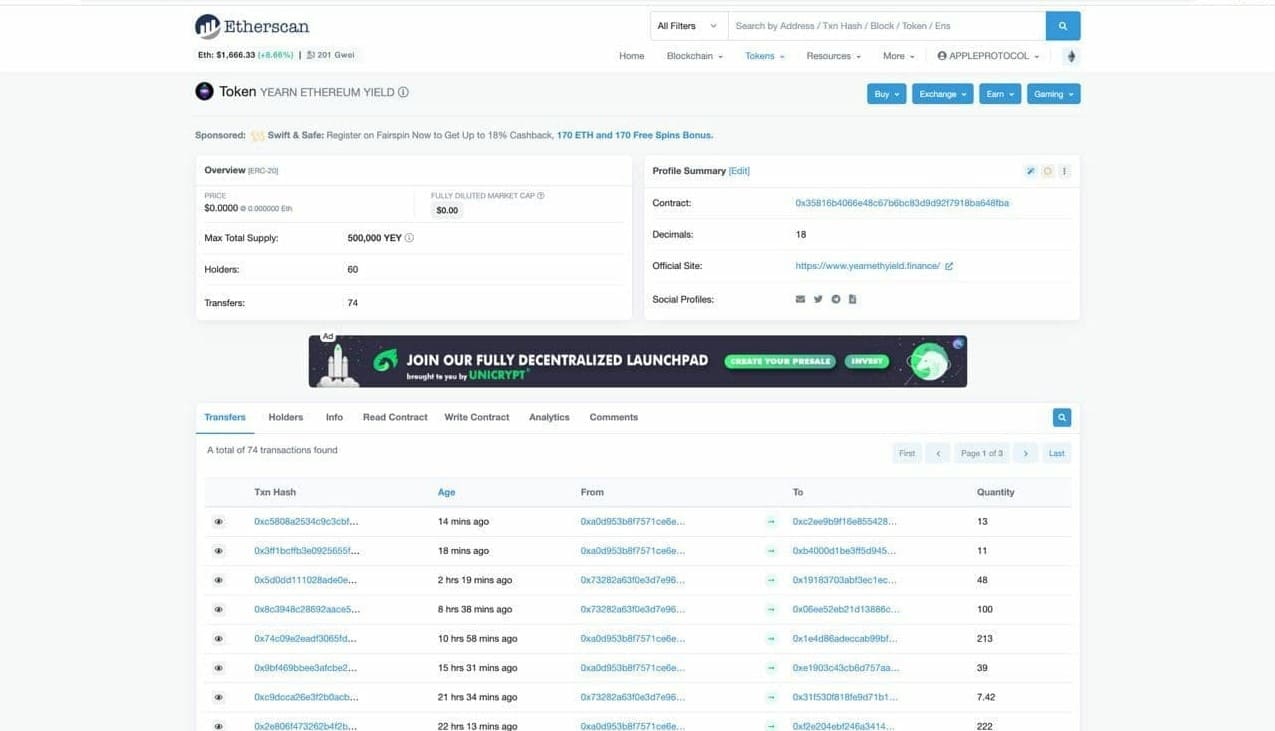Click the Twitter social profile icon

pyautogui.click(x=818, y=299)
